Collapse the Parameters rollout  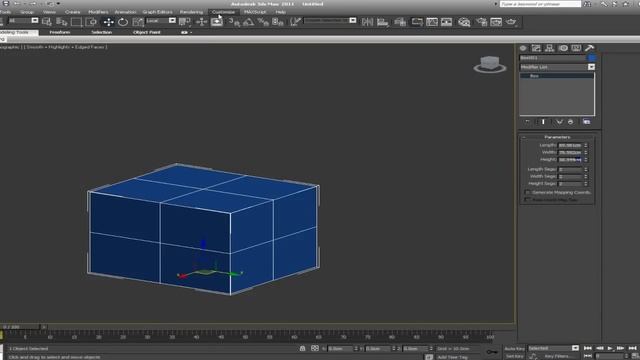[x=557, y=137]
